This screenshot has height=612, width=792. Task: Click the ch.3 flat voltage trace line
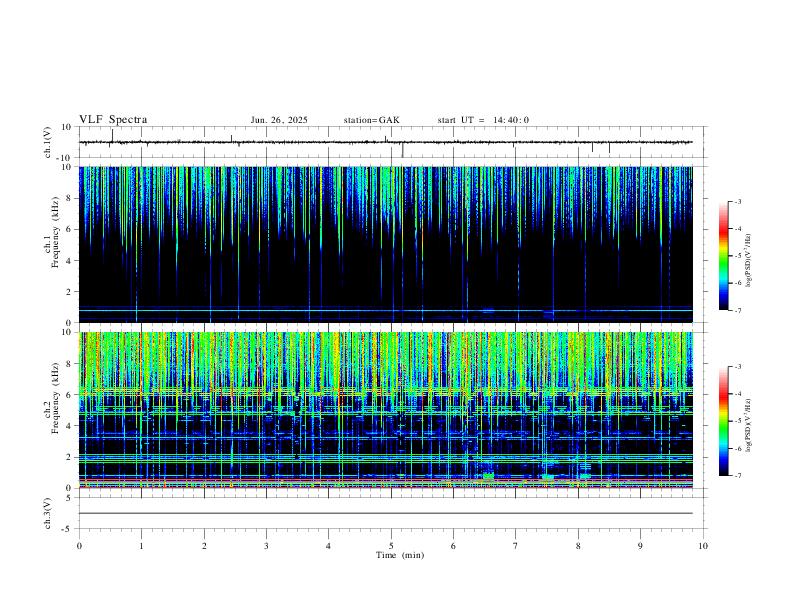(385, 513)
